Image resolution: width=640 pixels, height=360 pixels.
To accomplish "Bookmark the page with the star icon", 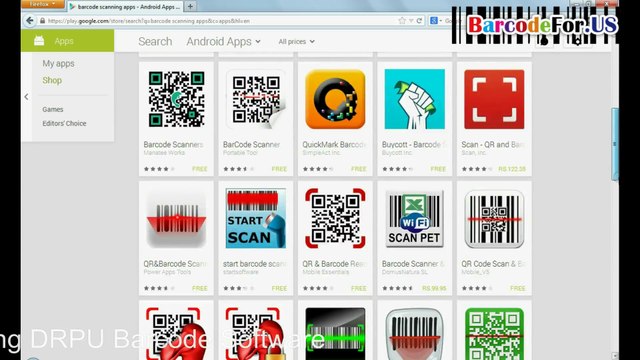I will 402,20.
